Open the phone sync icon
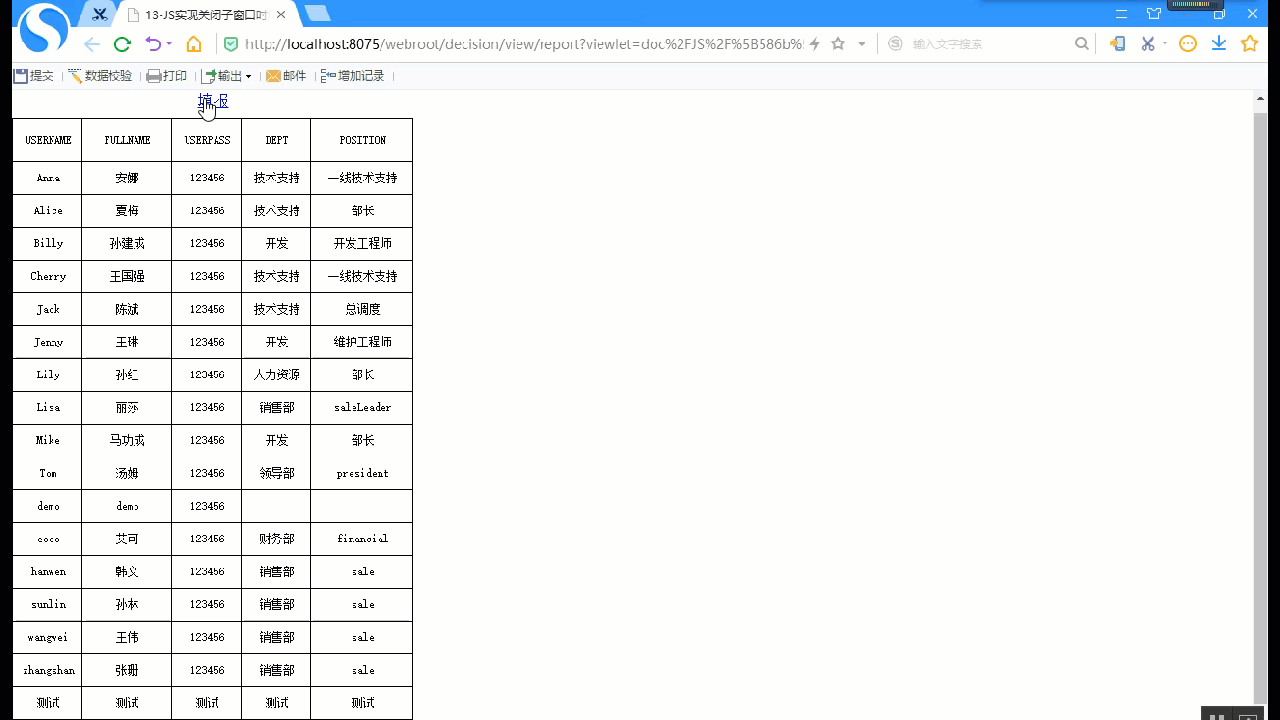 point(1117,44)
